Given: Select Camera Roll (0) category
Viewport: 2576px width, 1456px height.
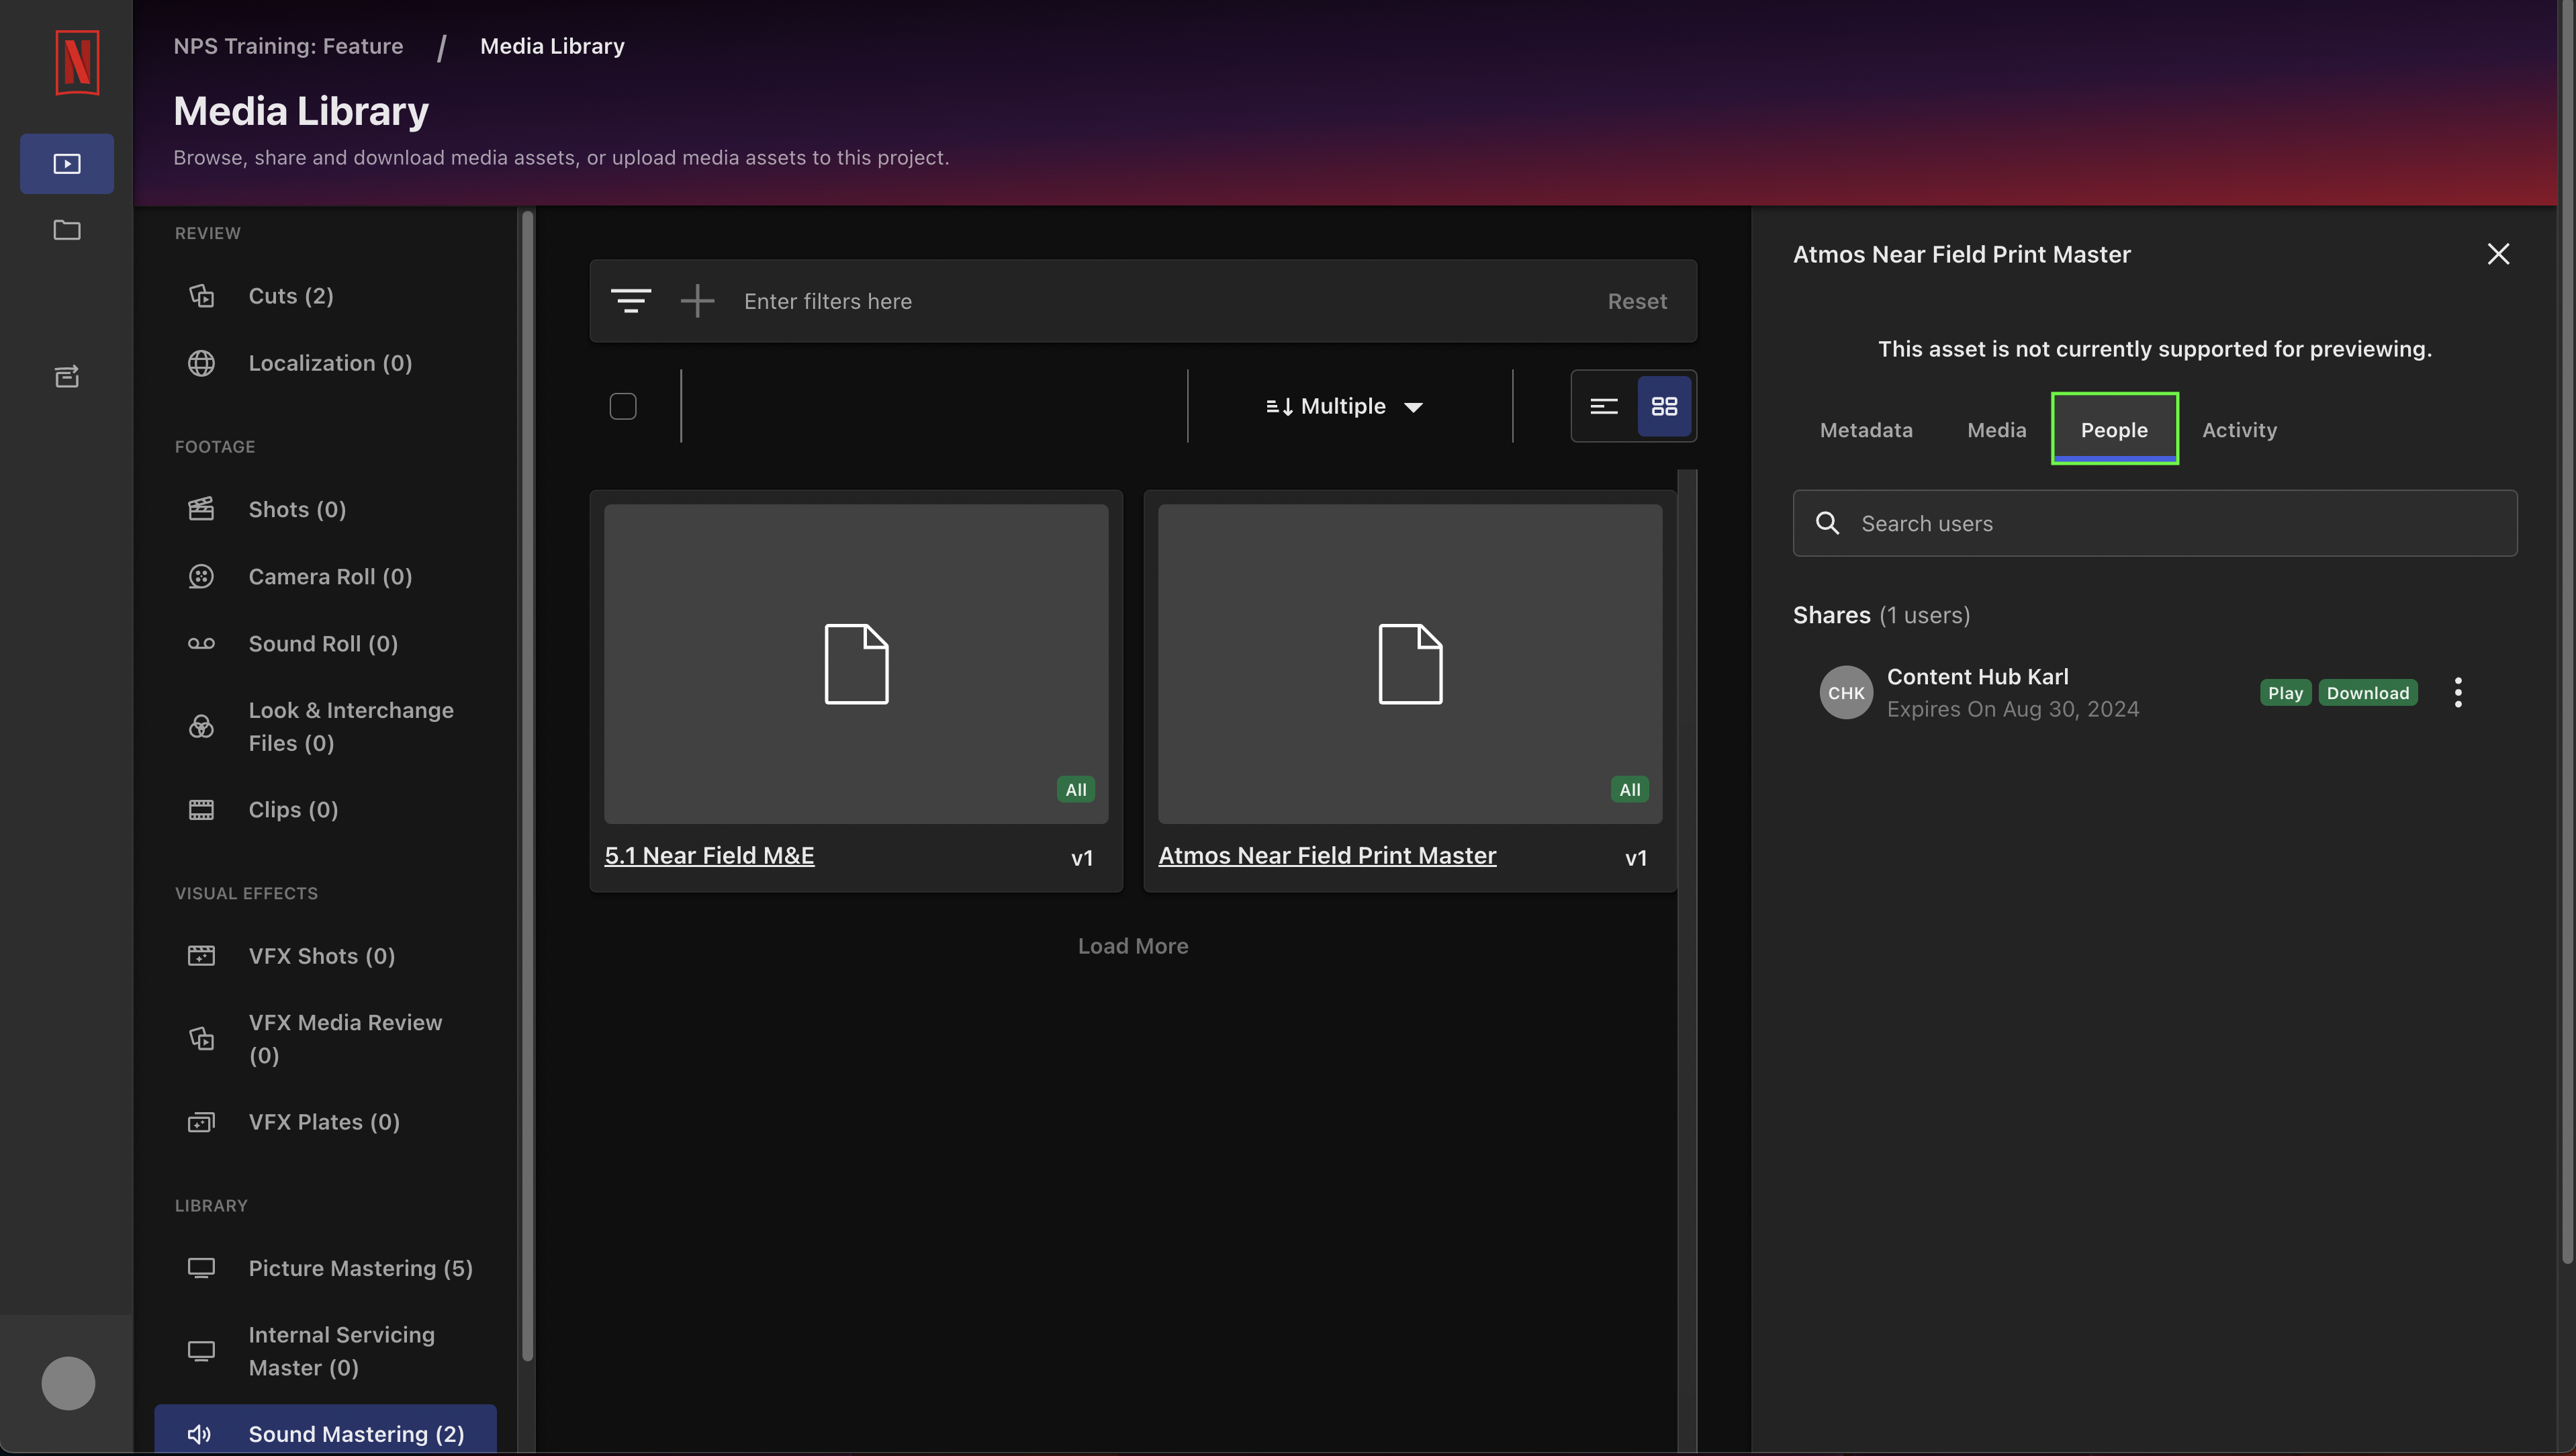Looking at the screenshot, I should point(325,576).
